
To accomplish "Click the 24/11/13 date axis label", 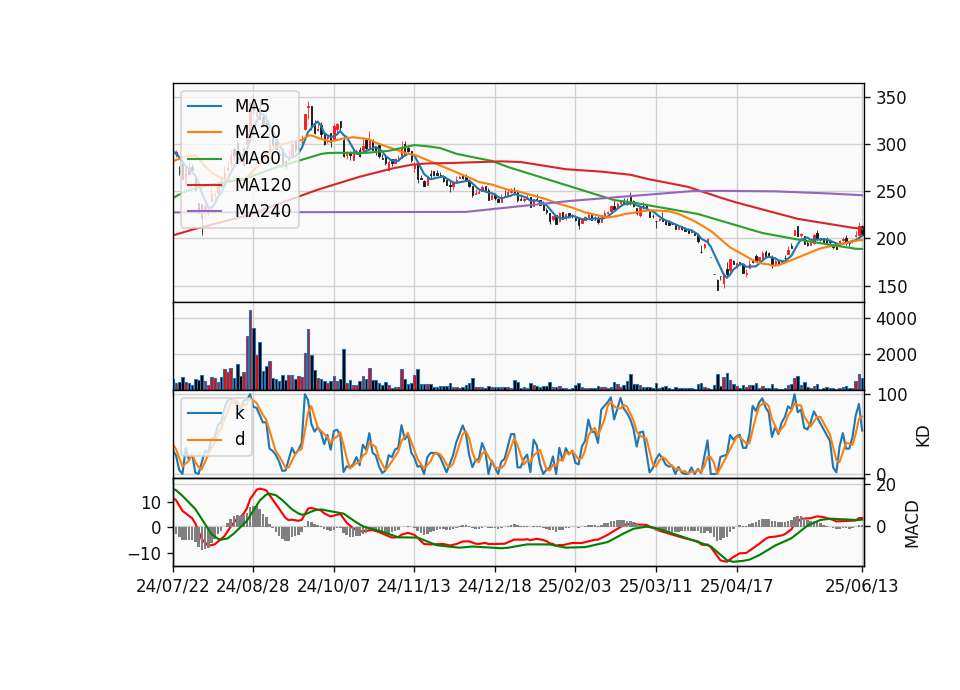I will [x=414, y=586].
